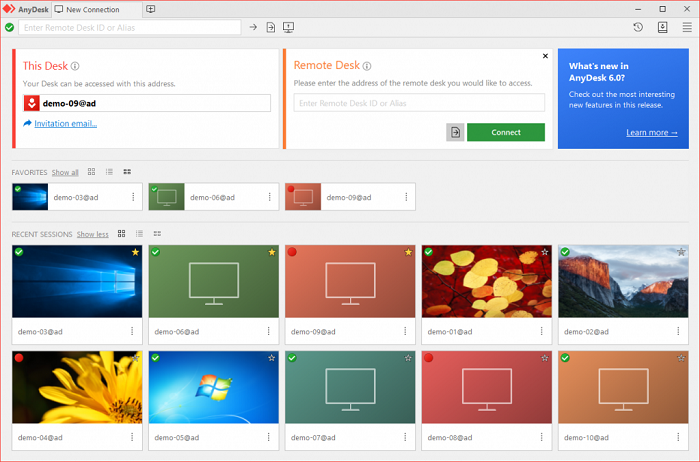This screenshot has height=462, width=700.
Task: Open options menu for recent demo-02@ad
Action: coord(678,331)
